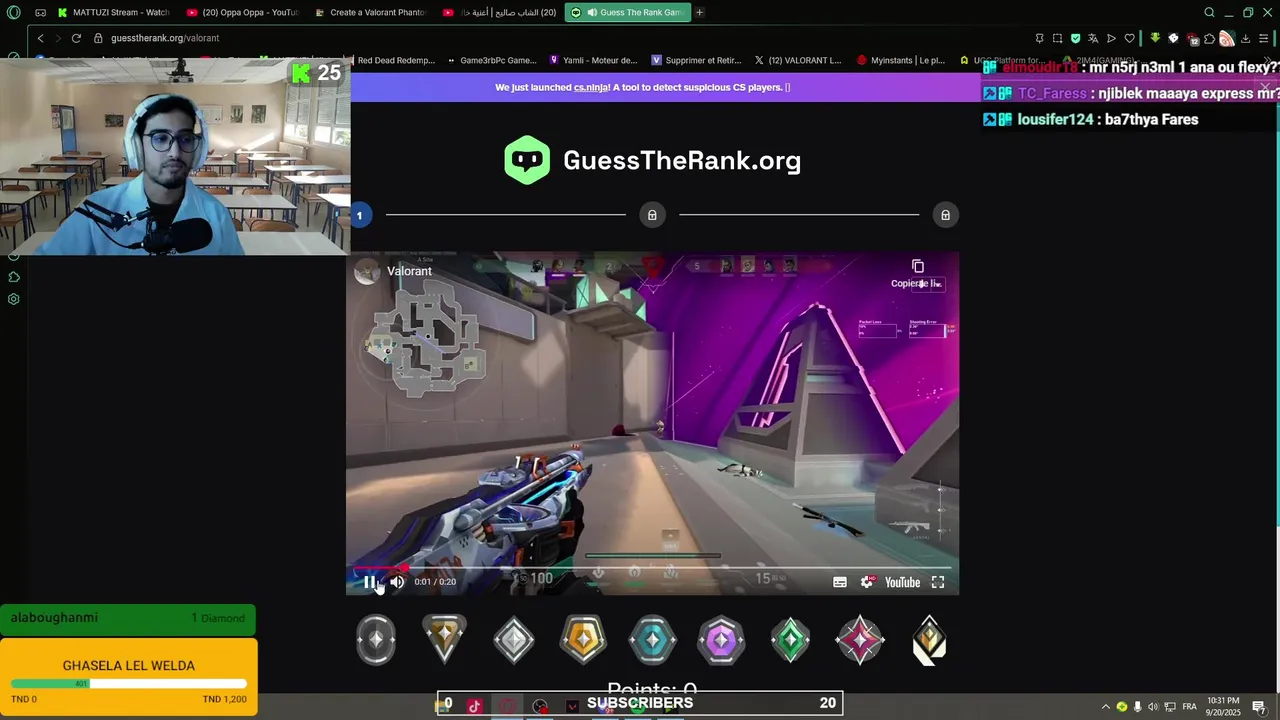Open Game3rbPc Game... bookmark
The width and height of the screenshot is (1280, 720).
[492, 60]
